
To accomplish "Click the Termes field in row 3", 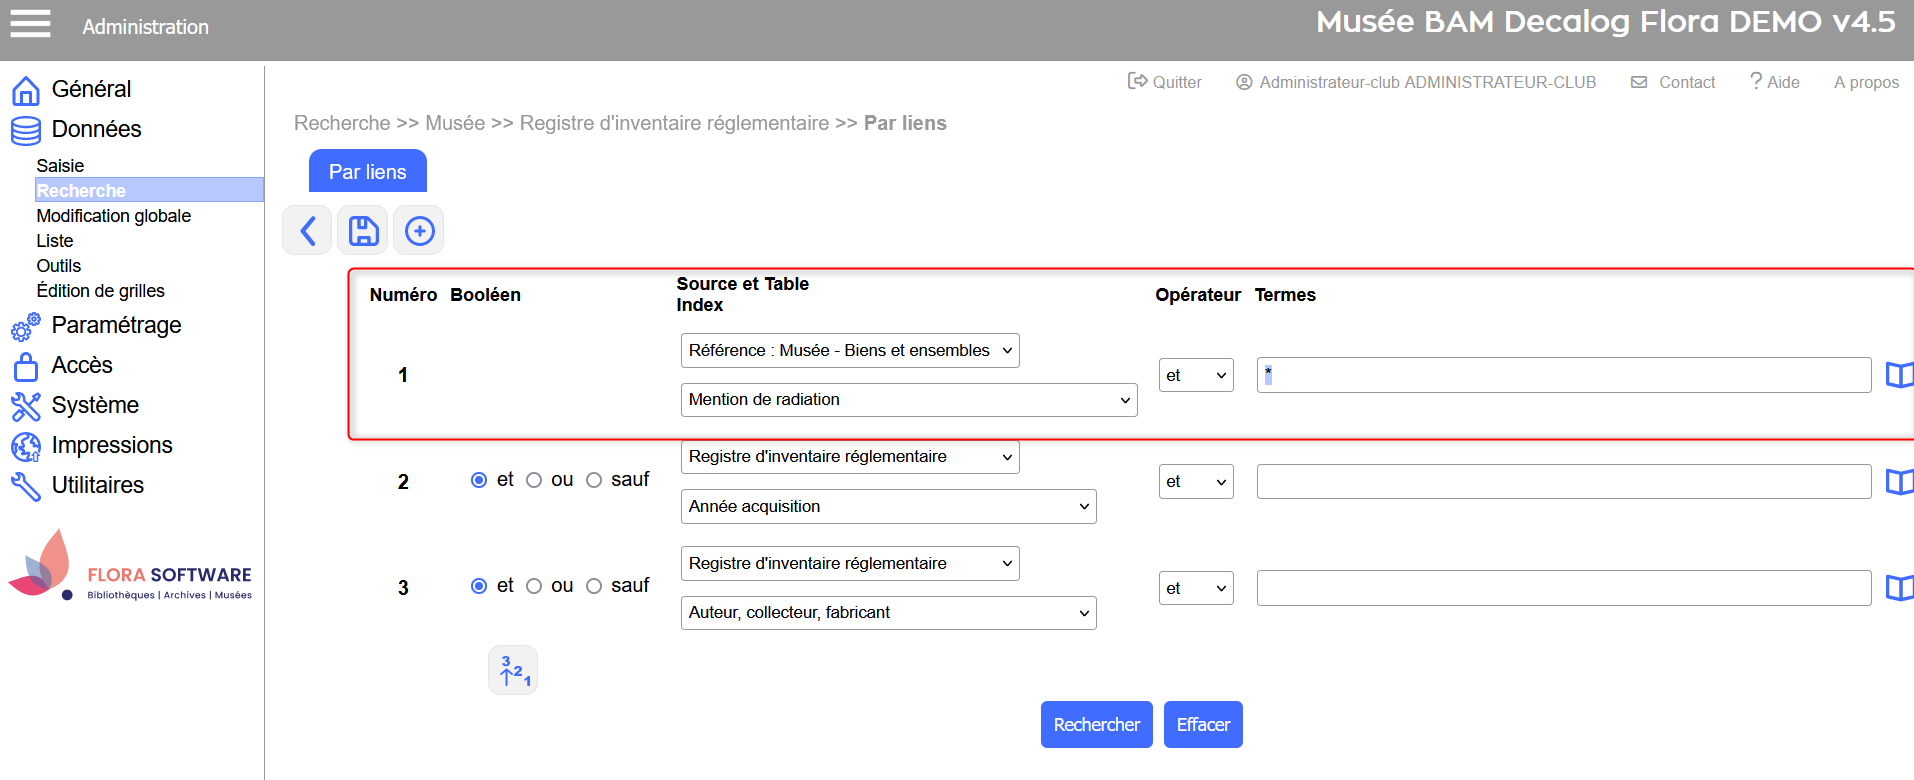I will (x=1563, y=588).
